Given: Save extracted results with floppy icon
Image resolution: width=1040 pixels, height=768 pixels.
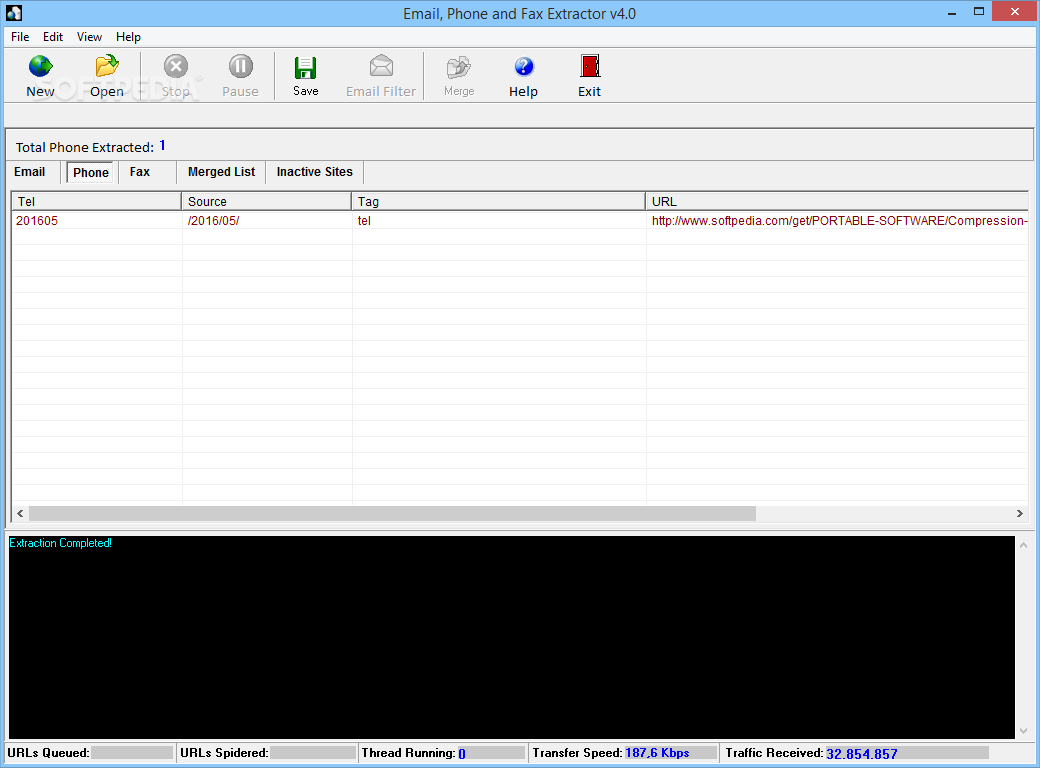Looking at the screenshot, I should tap(306, 76).
